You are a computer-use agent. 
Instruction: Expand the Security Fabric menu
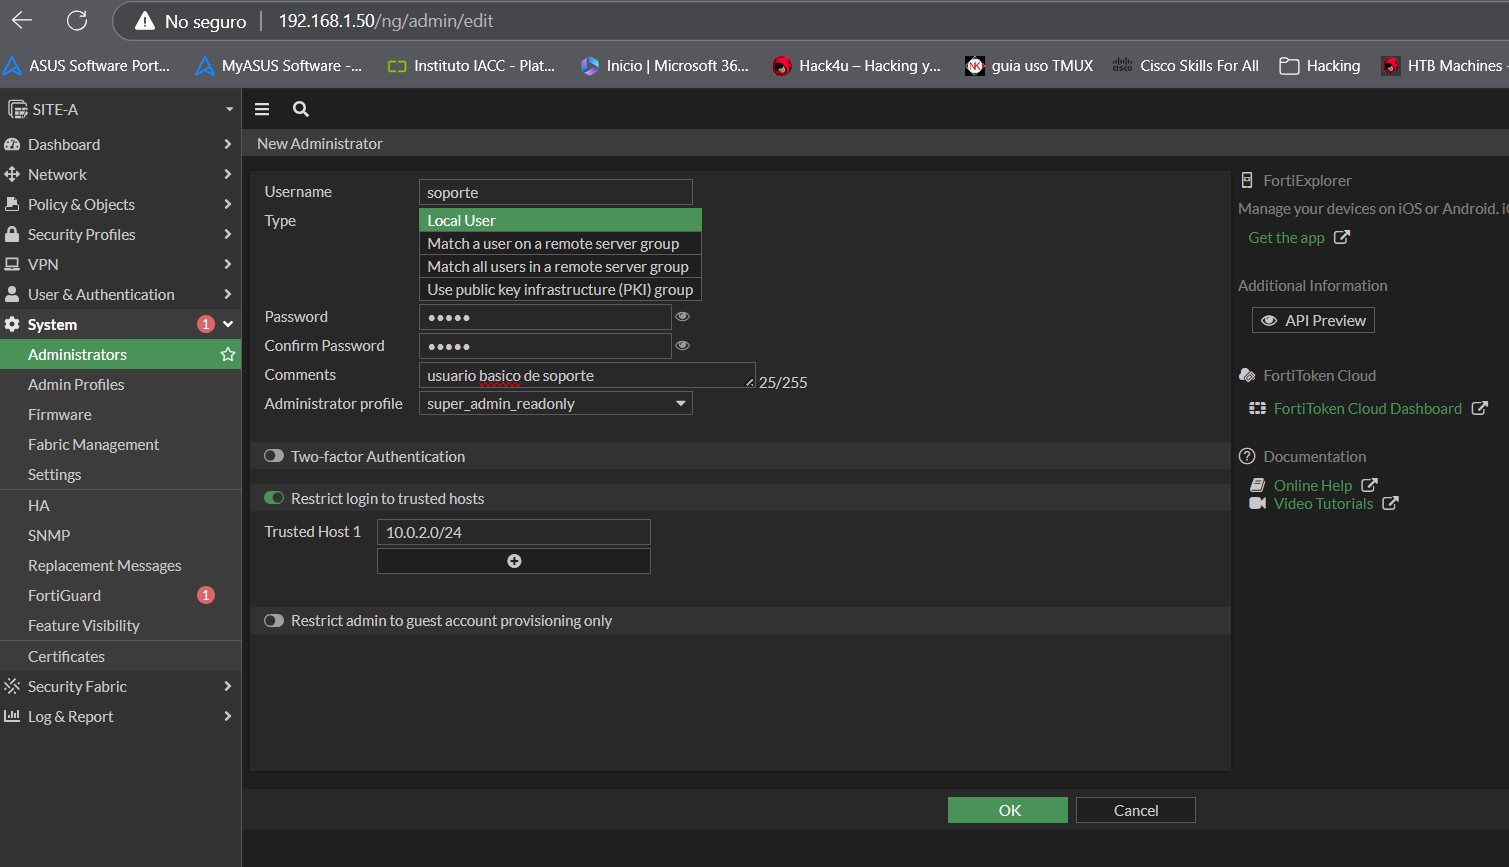coord(120,687)
